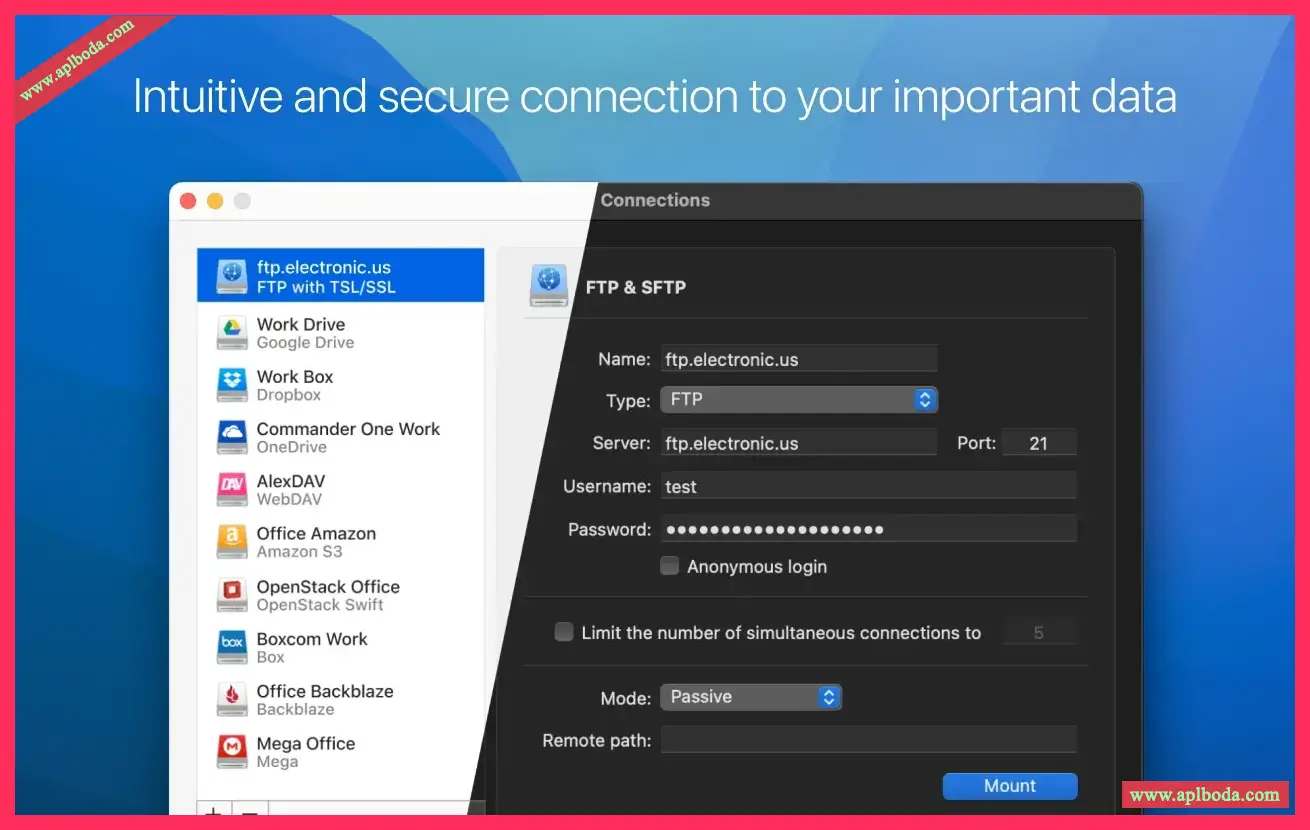Viewport: 1310px width, 830px height.
Task: Toggle limit simultaneous connections checkbox
Action: (564, 632)
